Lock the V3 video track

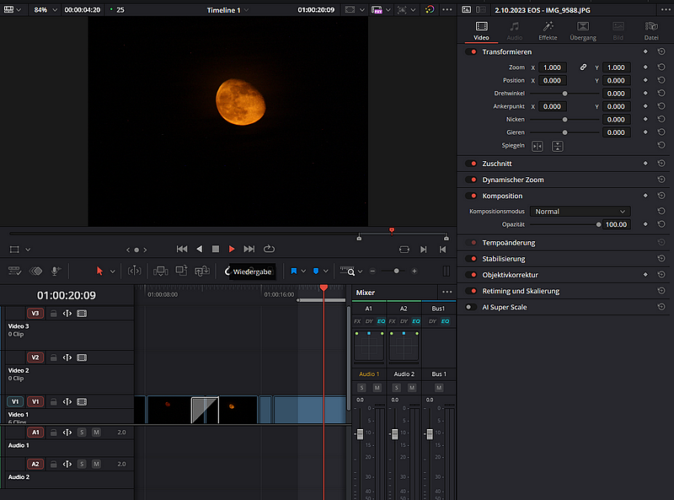tap(54, 313)
